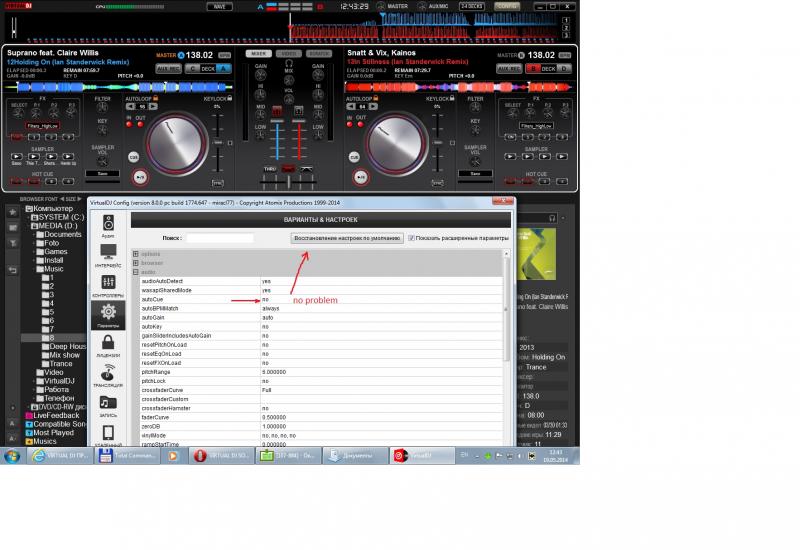Open right deck effect selector dropdown

tap(537, 126)
